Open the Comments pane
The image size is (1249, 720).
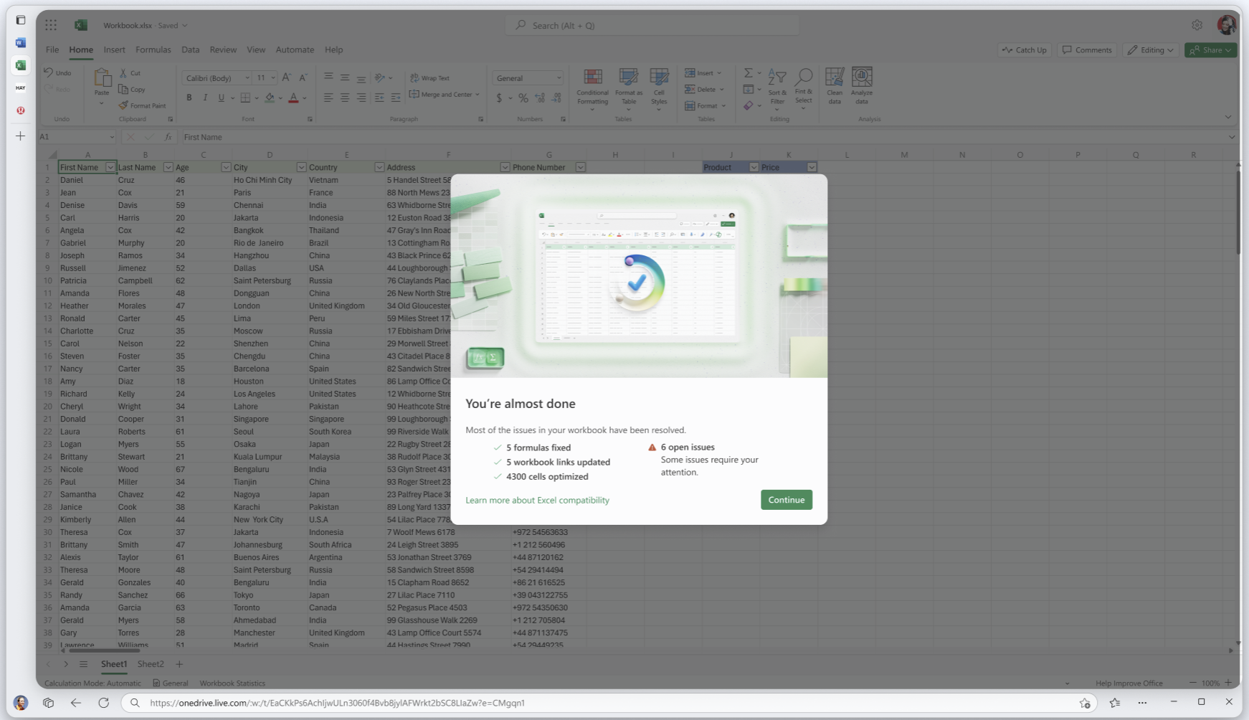1087,50
